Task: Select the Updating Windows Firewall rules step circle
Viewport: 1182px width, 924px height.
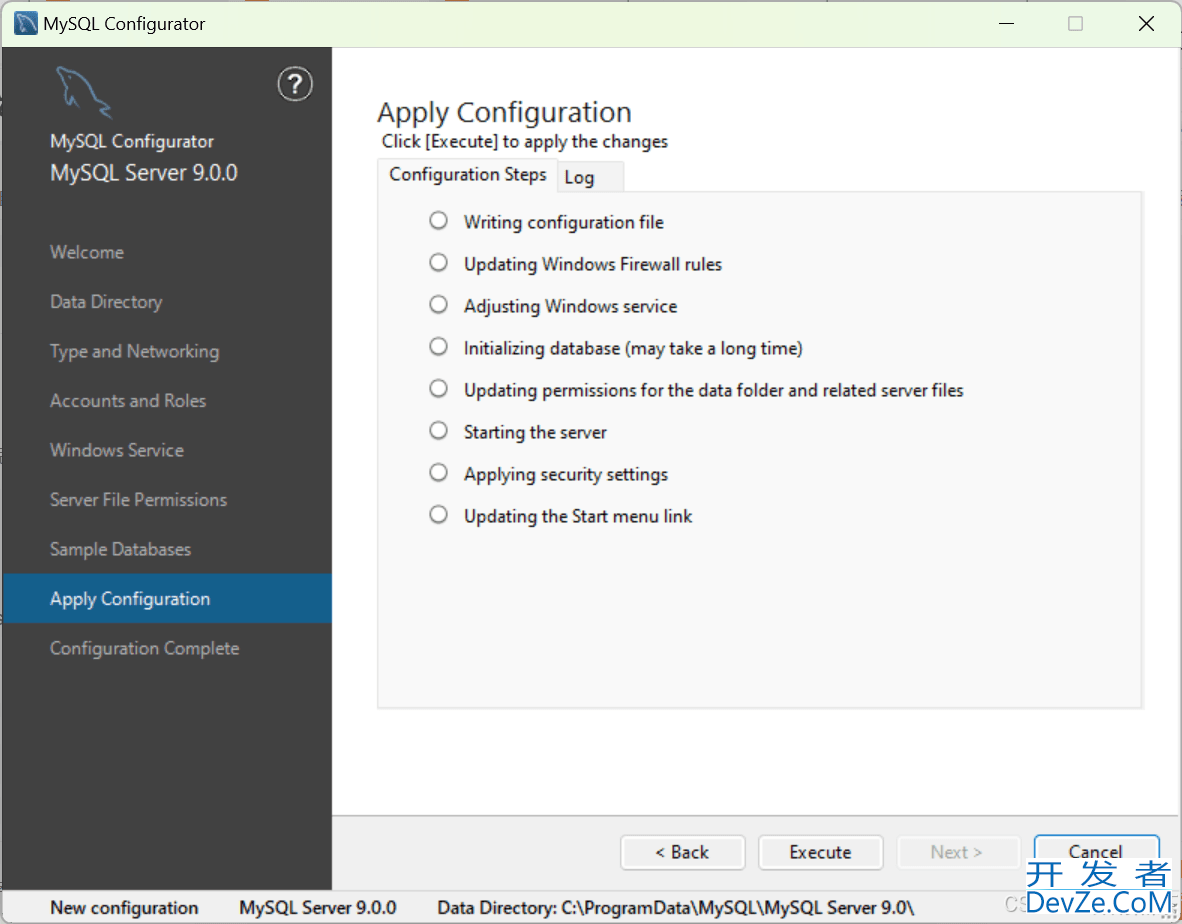Action: click(x=438, y=263)
